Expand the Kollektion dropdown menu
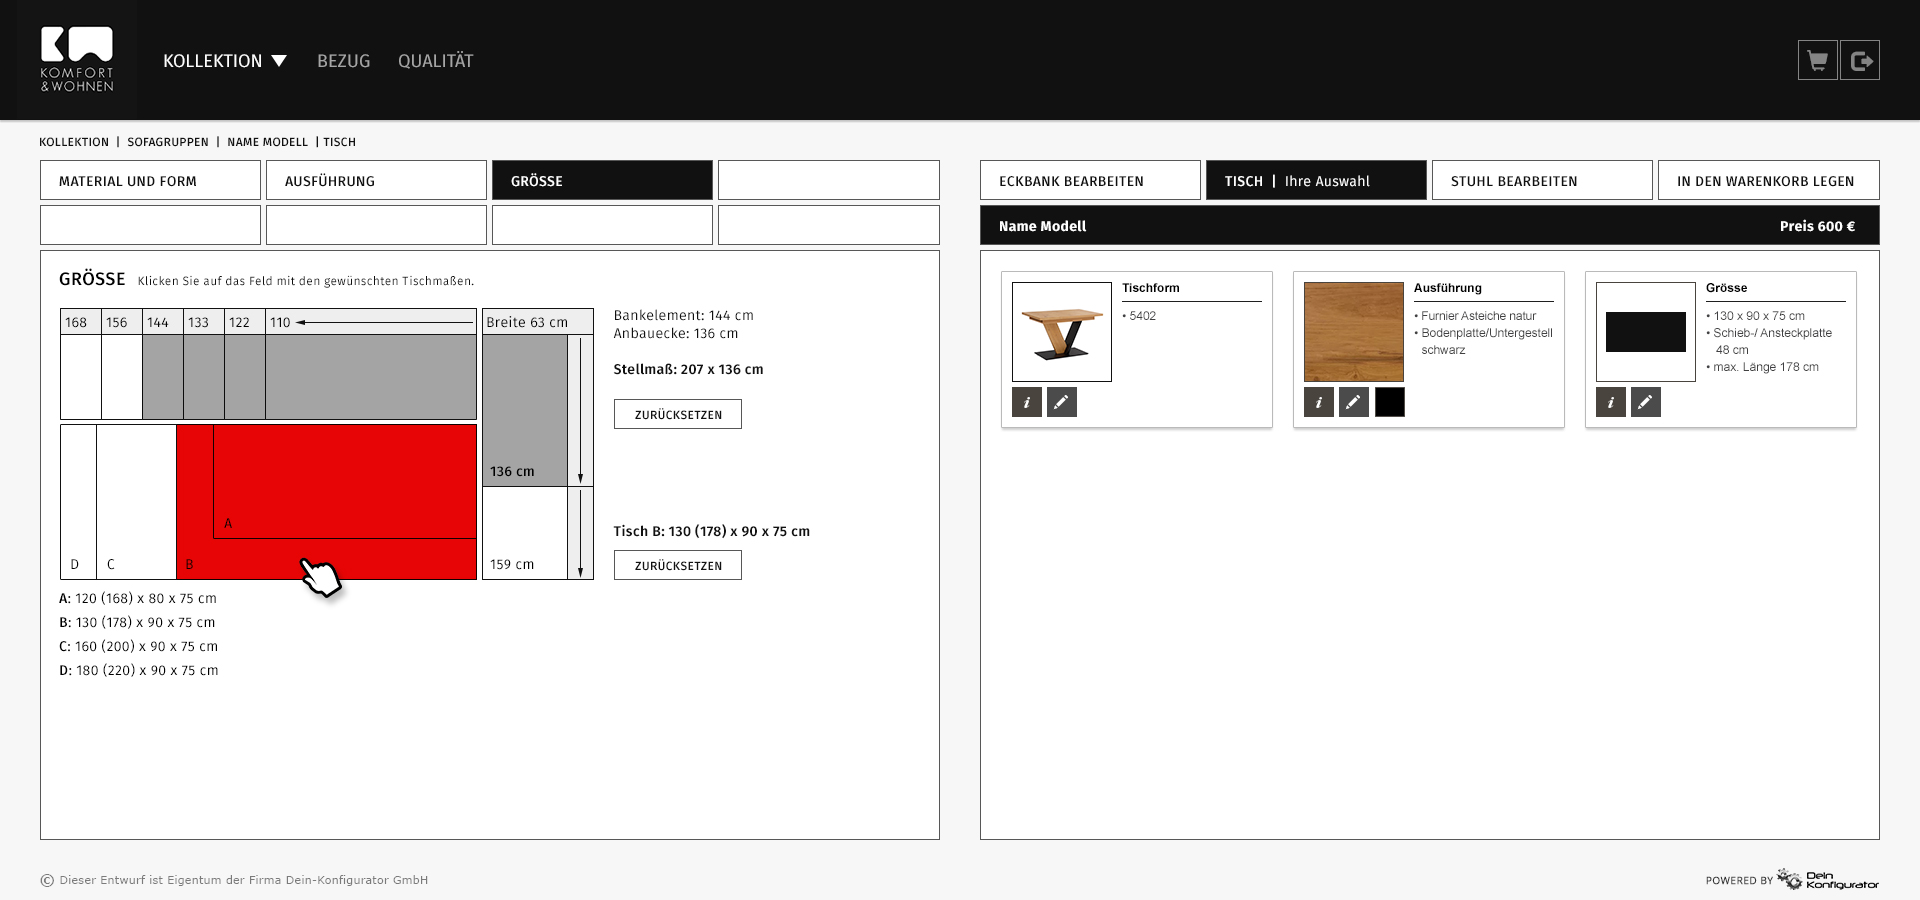Screen dimensions: 1920x900 pyautogui.click(x=225, y=61)
